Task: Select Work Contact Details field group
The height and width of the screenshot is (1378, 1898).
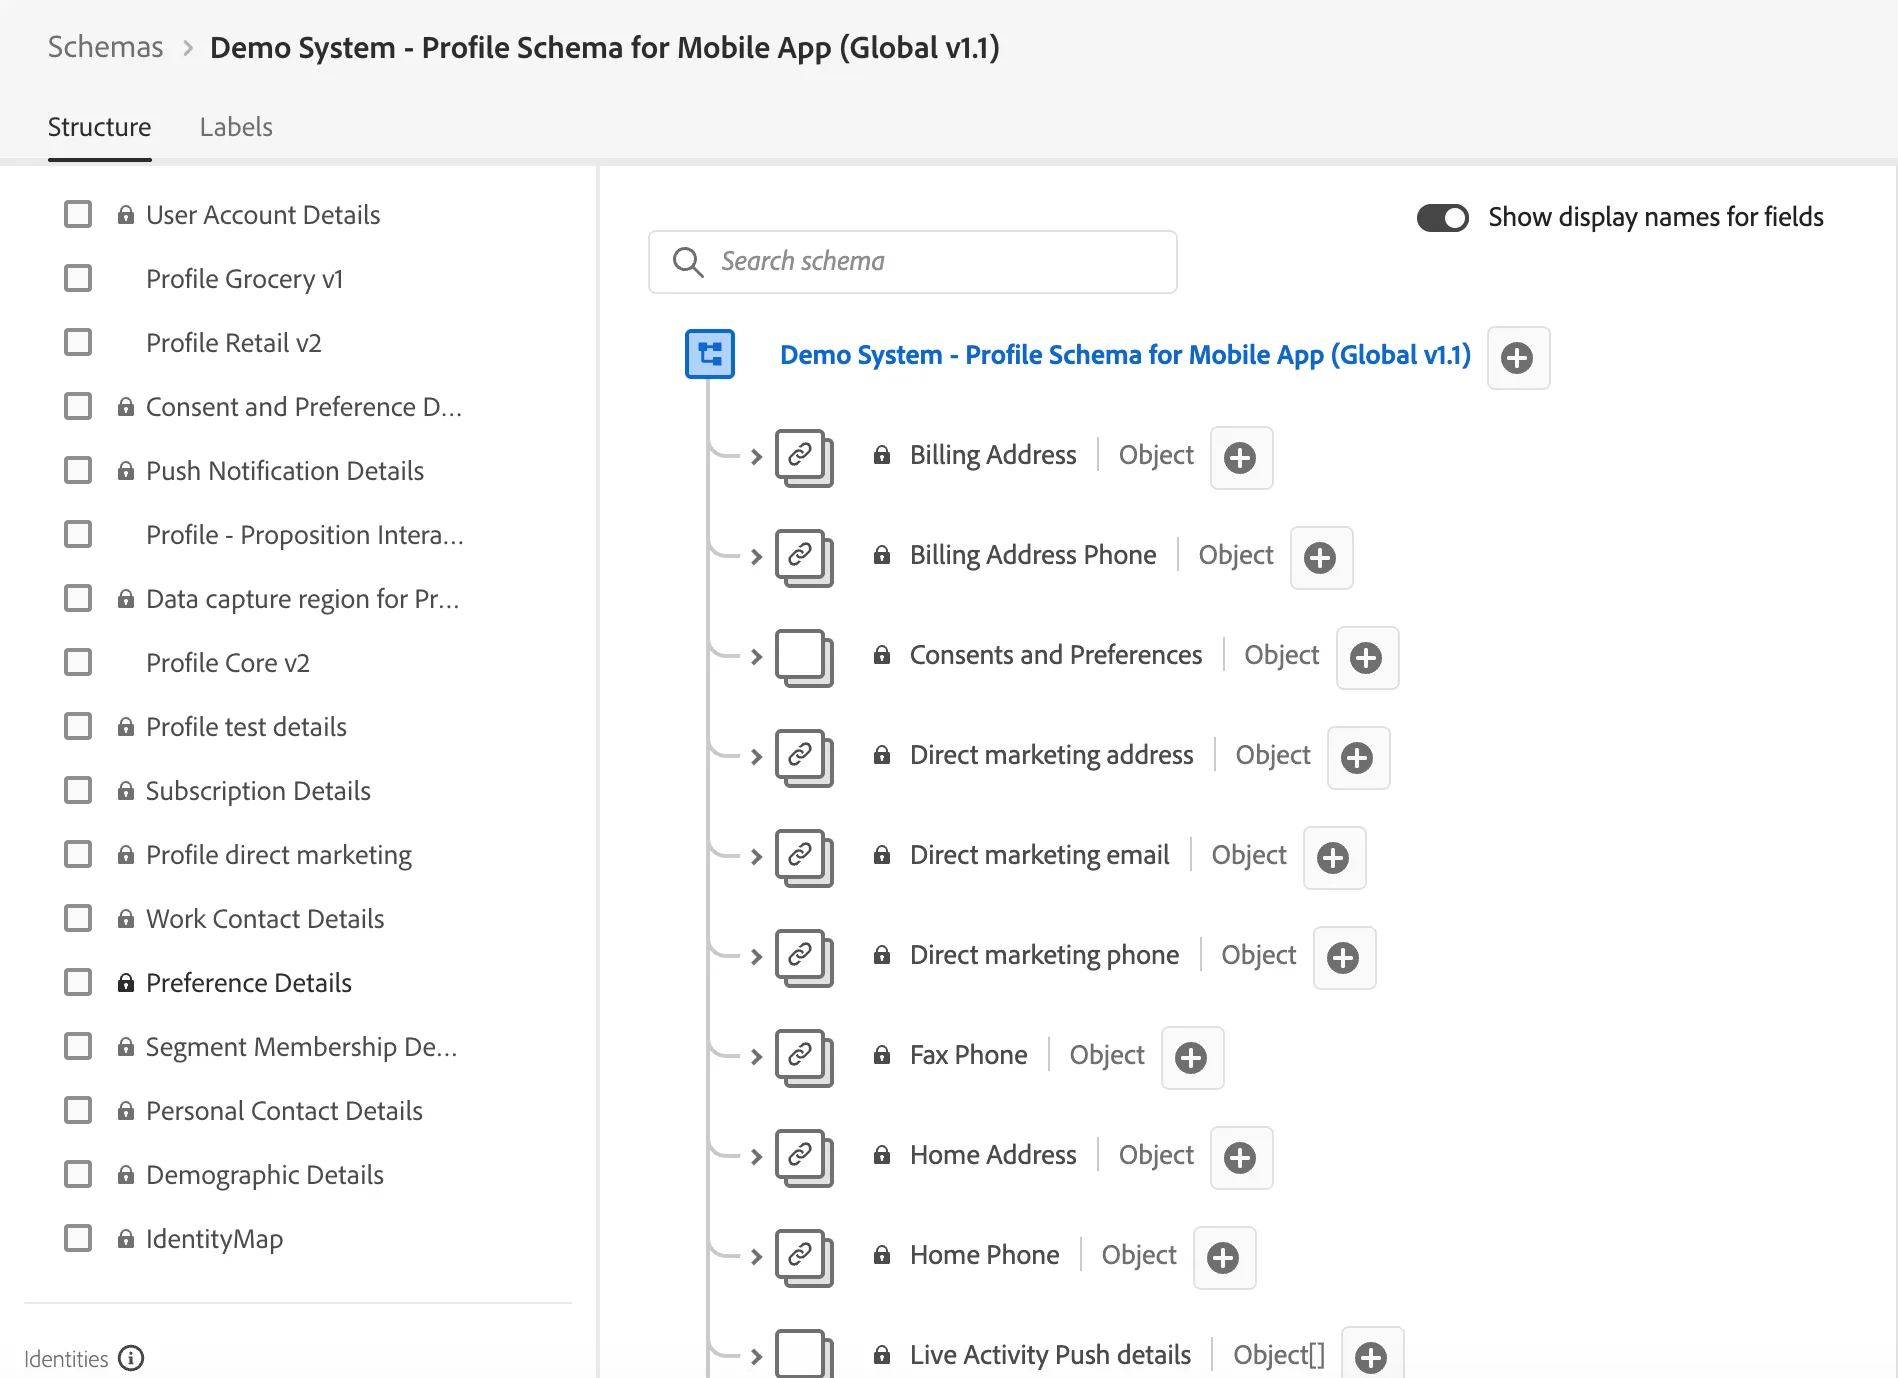Action: (265, 919)
